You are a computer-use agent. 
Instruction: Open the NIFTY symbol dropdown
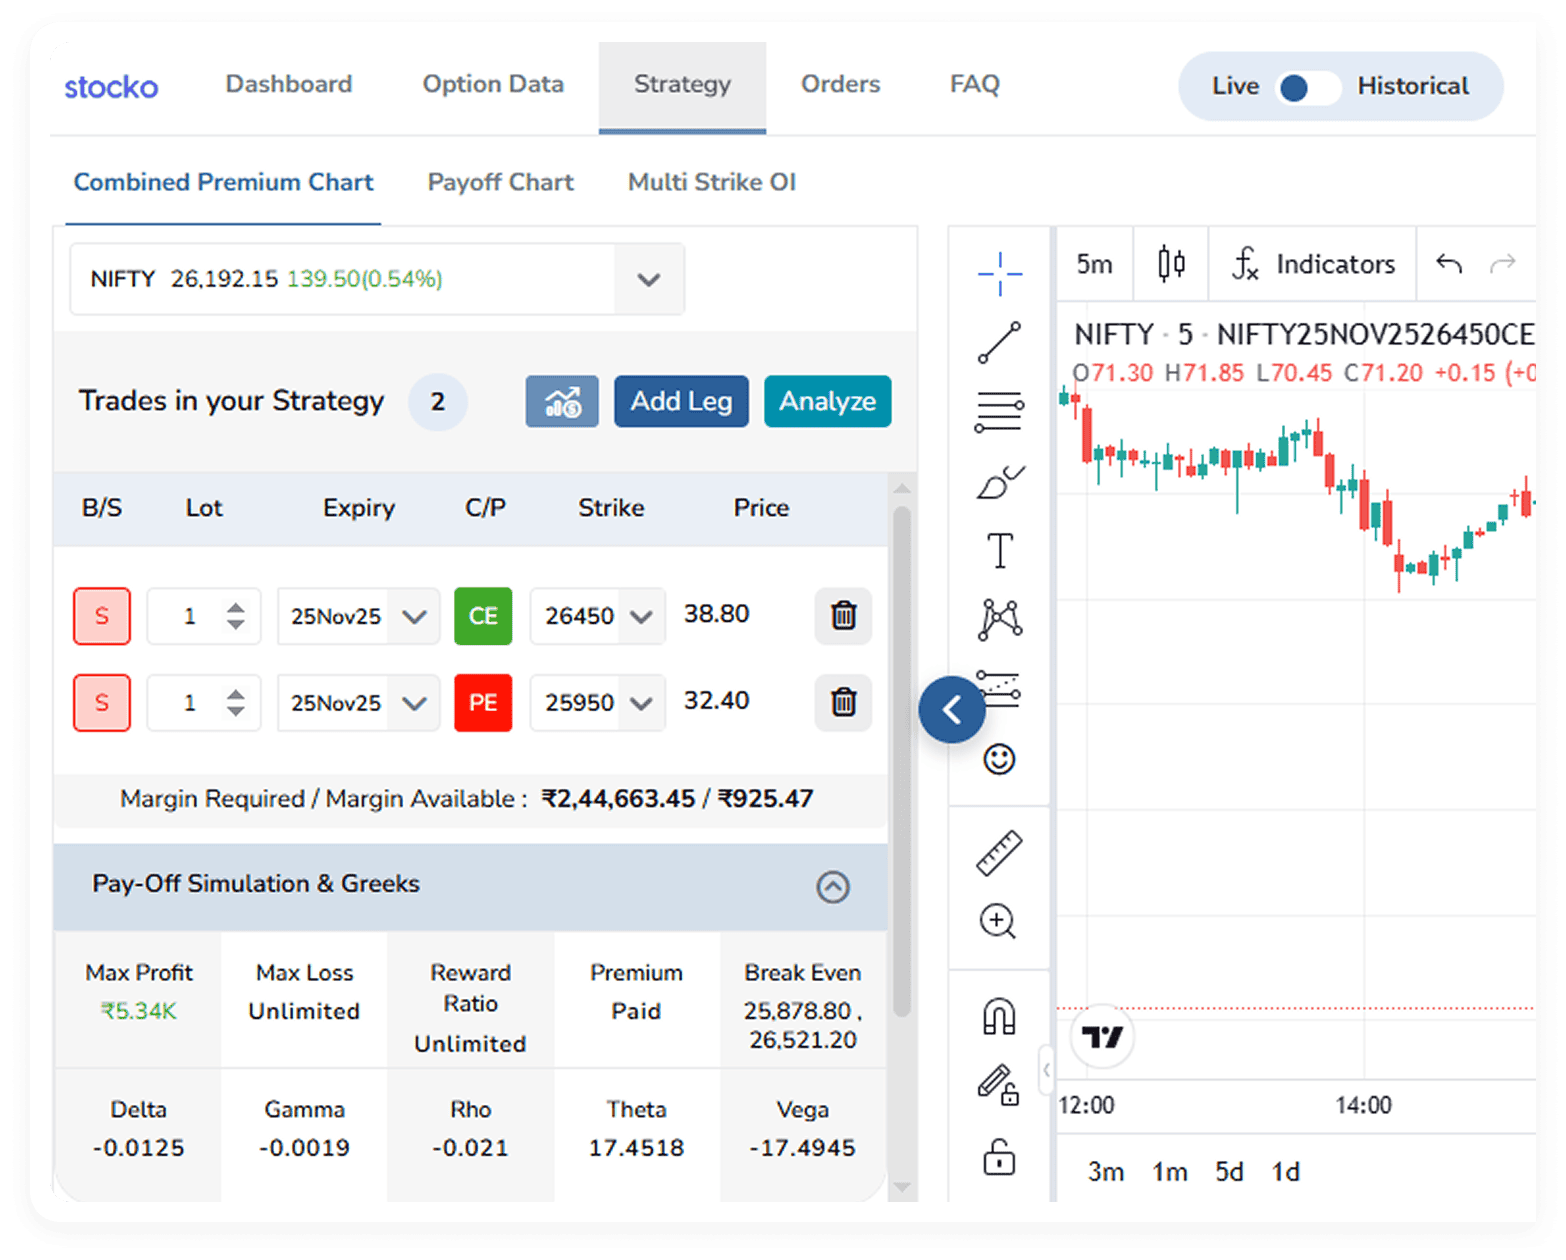coord(649,279)
